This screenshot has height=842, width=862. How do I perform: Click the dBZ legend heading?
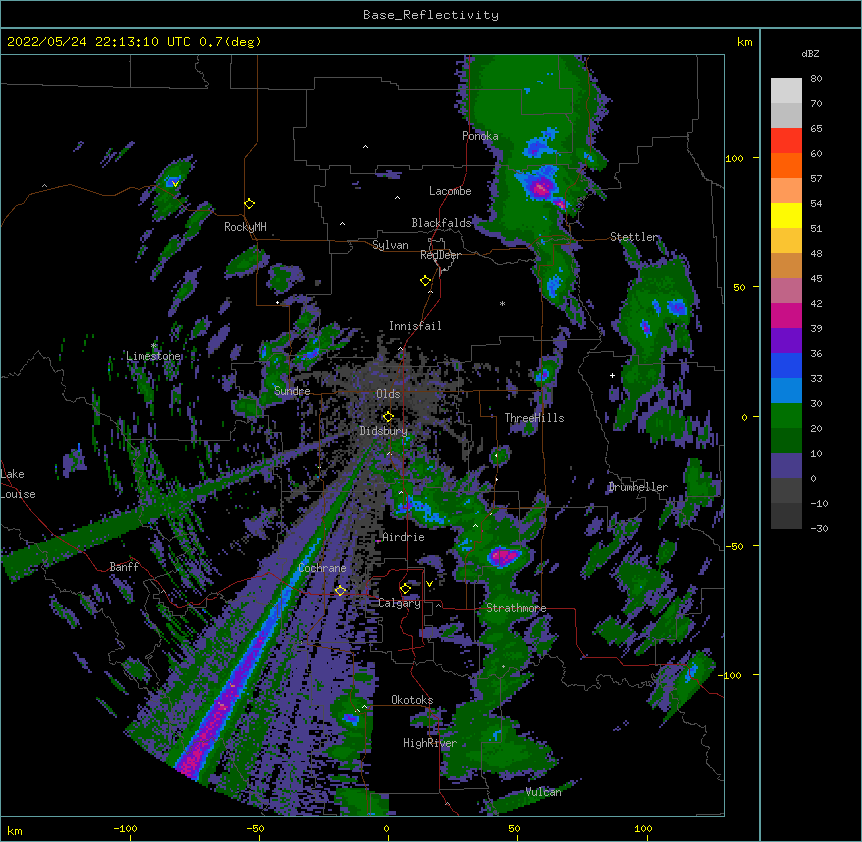(x=810, y=54)
